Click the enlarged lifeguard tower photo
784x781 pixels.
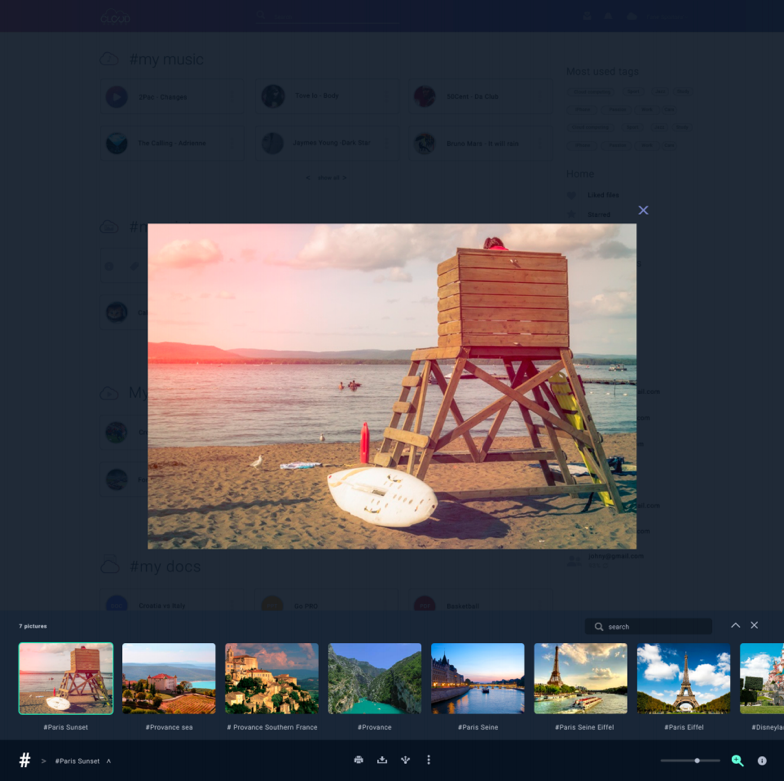coord(392,386)
